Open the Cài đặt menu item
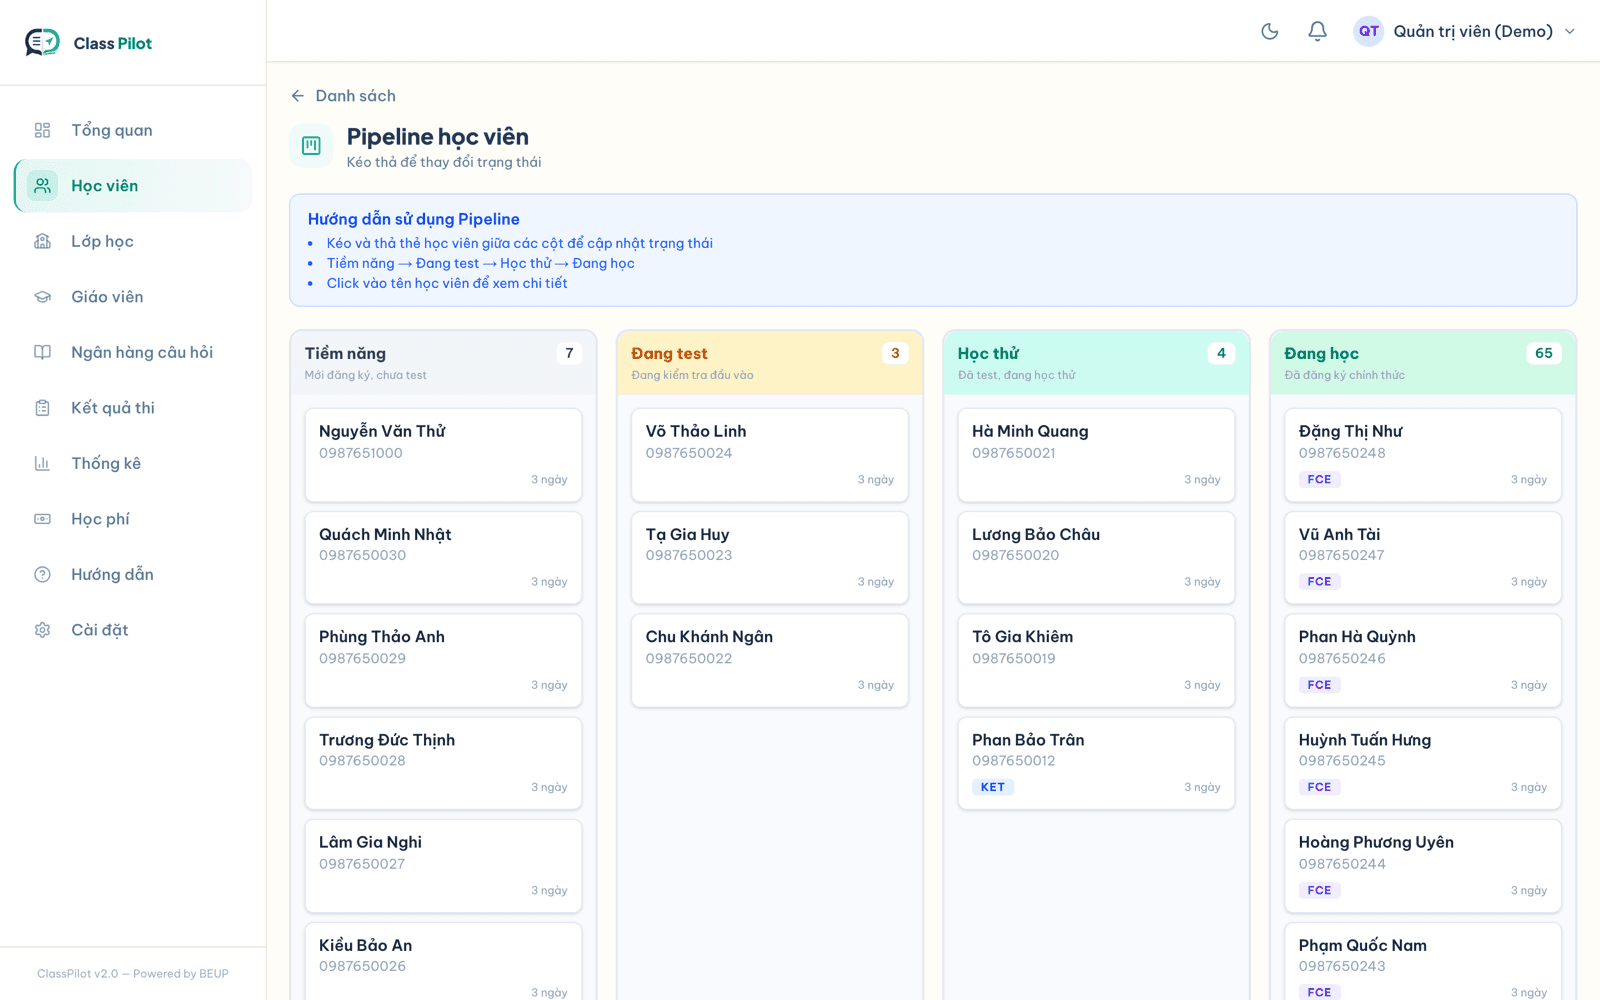Viewport: 1600px width, 1000px height. pos(133,630)
